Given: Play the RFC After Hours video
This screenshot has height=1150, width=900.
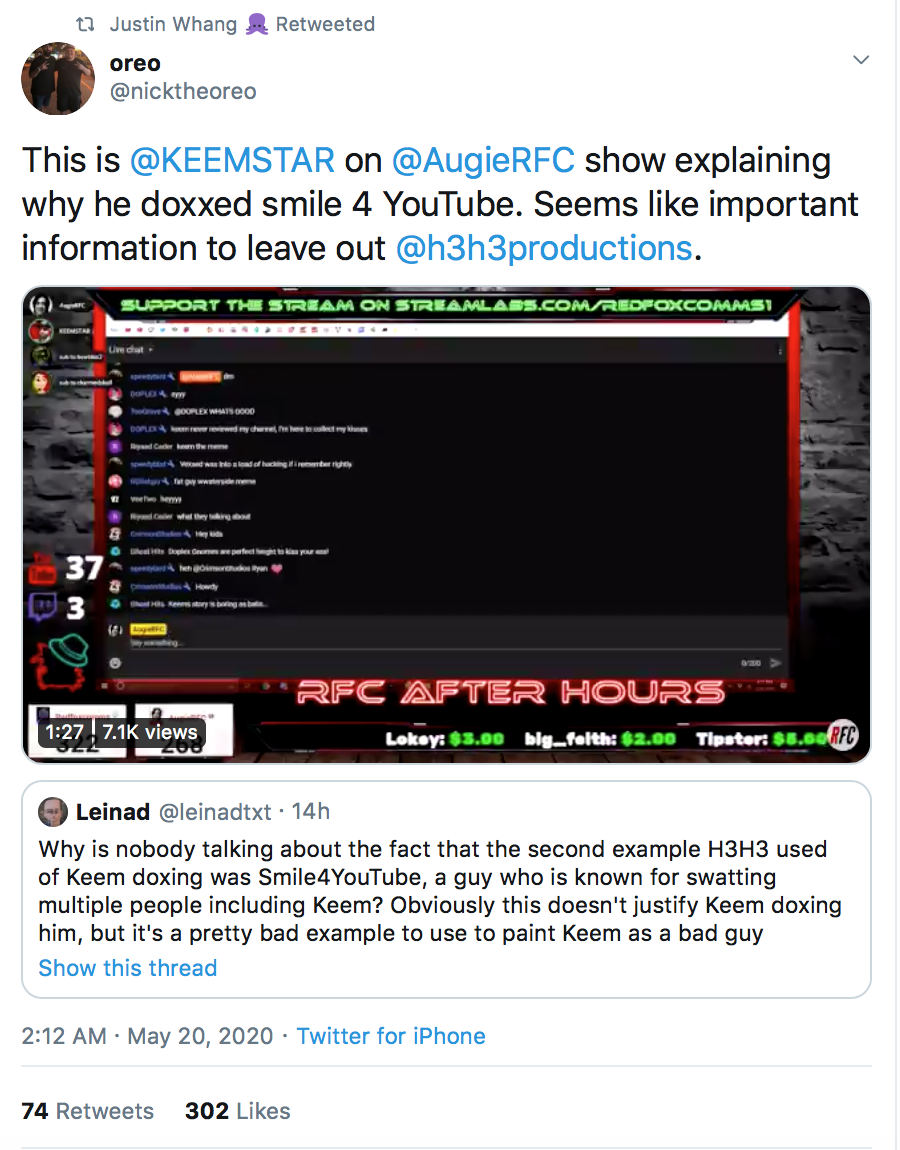Looking at the screenshot, I should coord(446,525).
